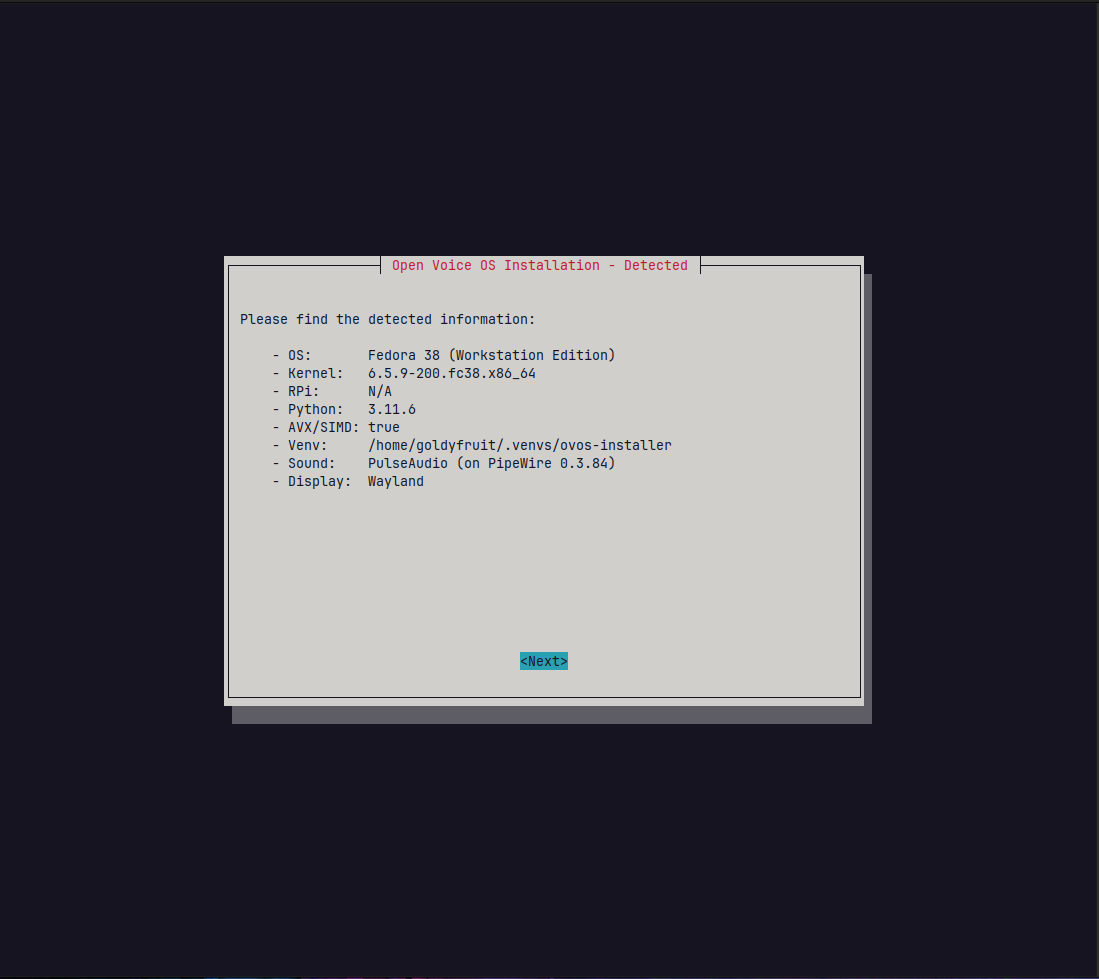Click the 'Sound:' label
Image resolution: width=1099 pixels, height=979 pixels.
click(x=311, y=463)
